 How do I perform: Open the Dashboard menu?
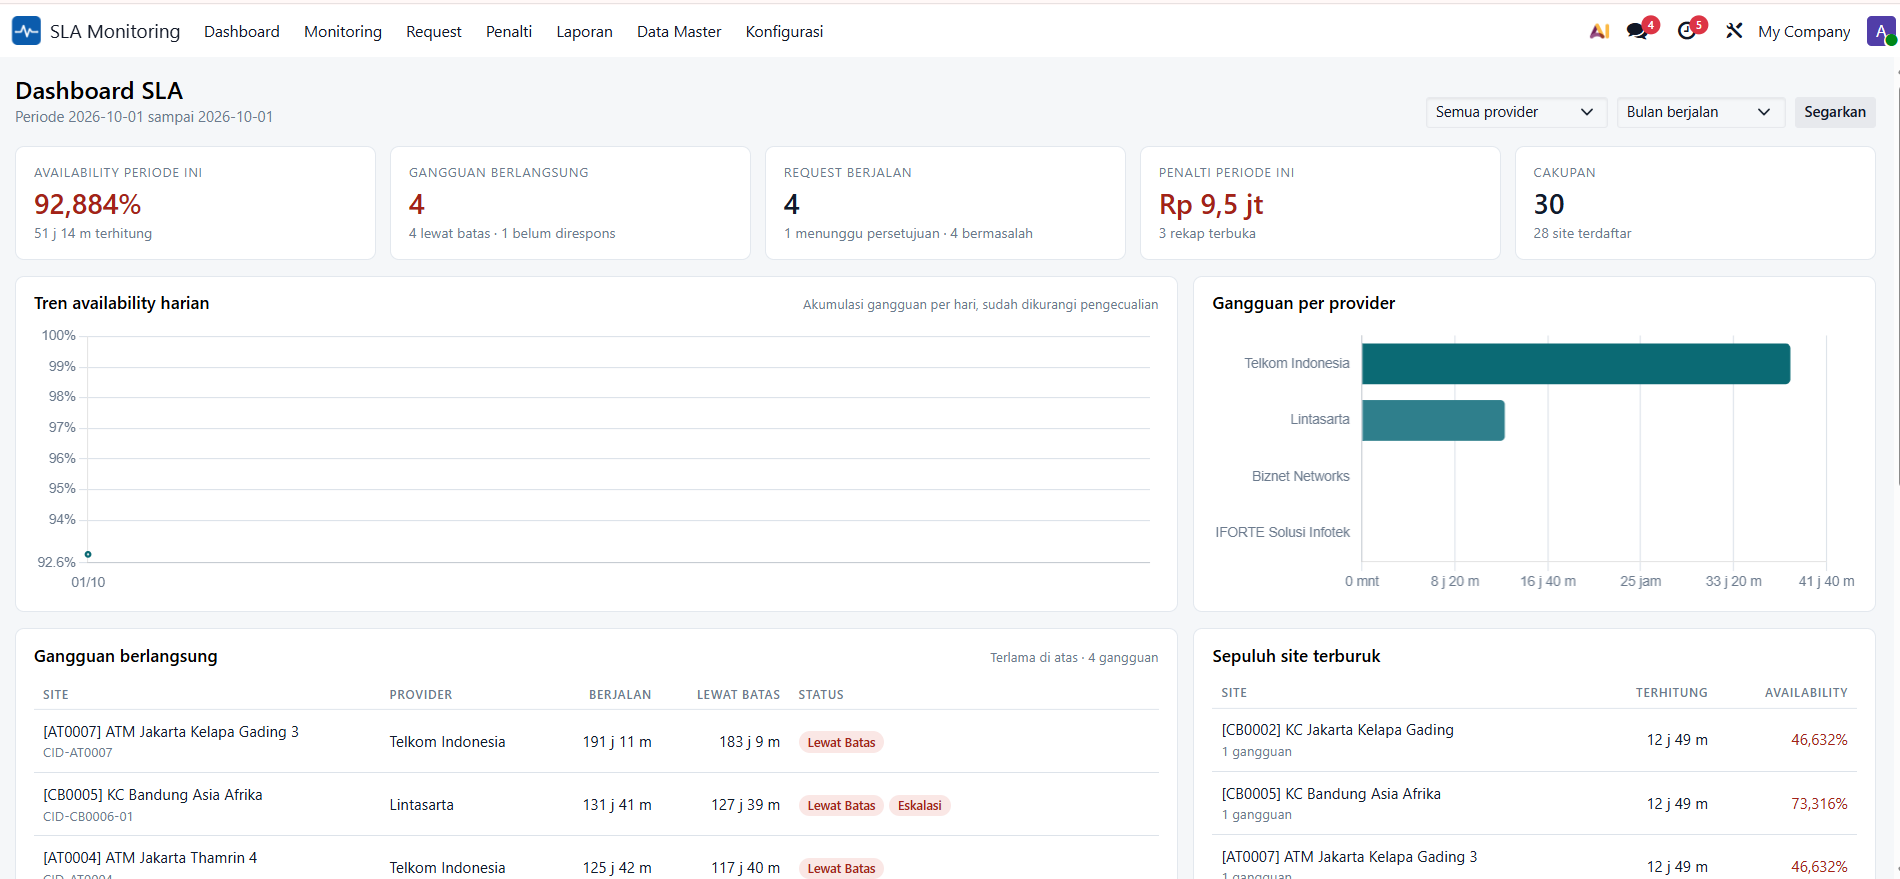(x=242, y=32)
